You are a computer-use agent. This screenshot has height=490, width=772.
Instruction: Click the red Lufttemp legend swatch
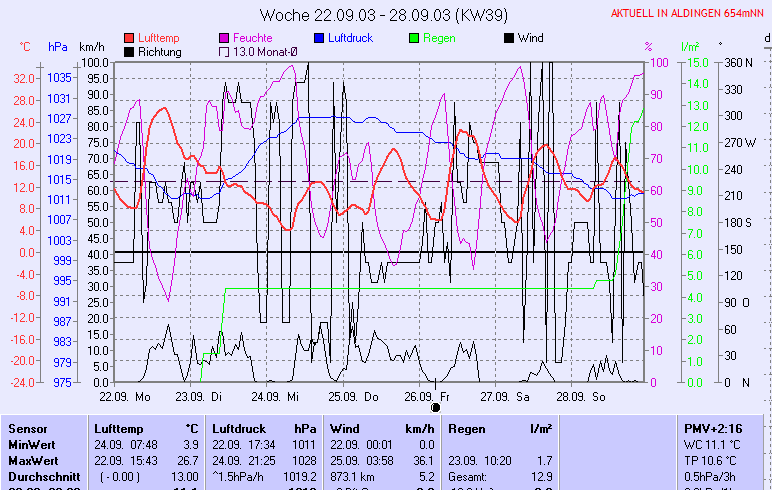pos(129,38)
